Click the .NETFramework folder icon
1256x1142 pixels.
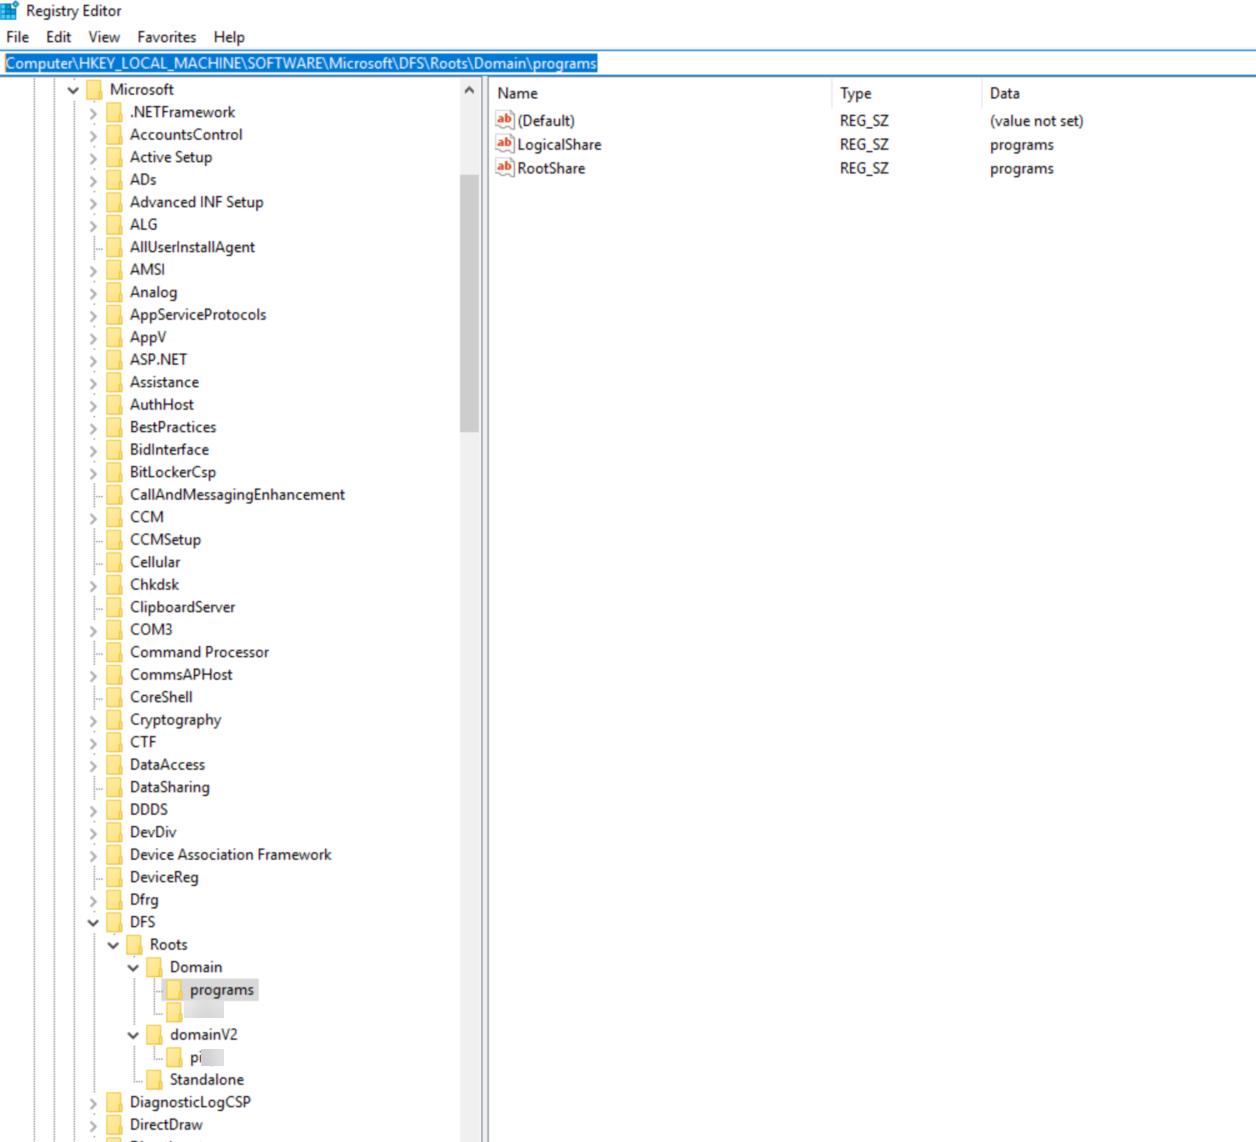(115, 112)
